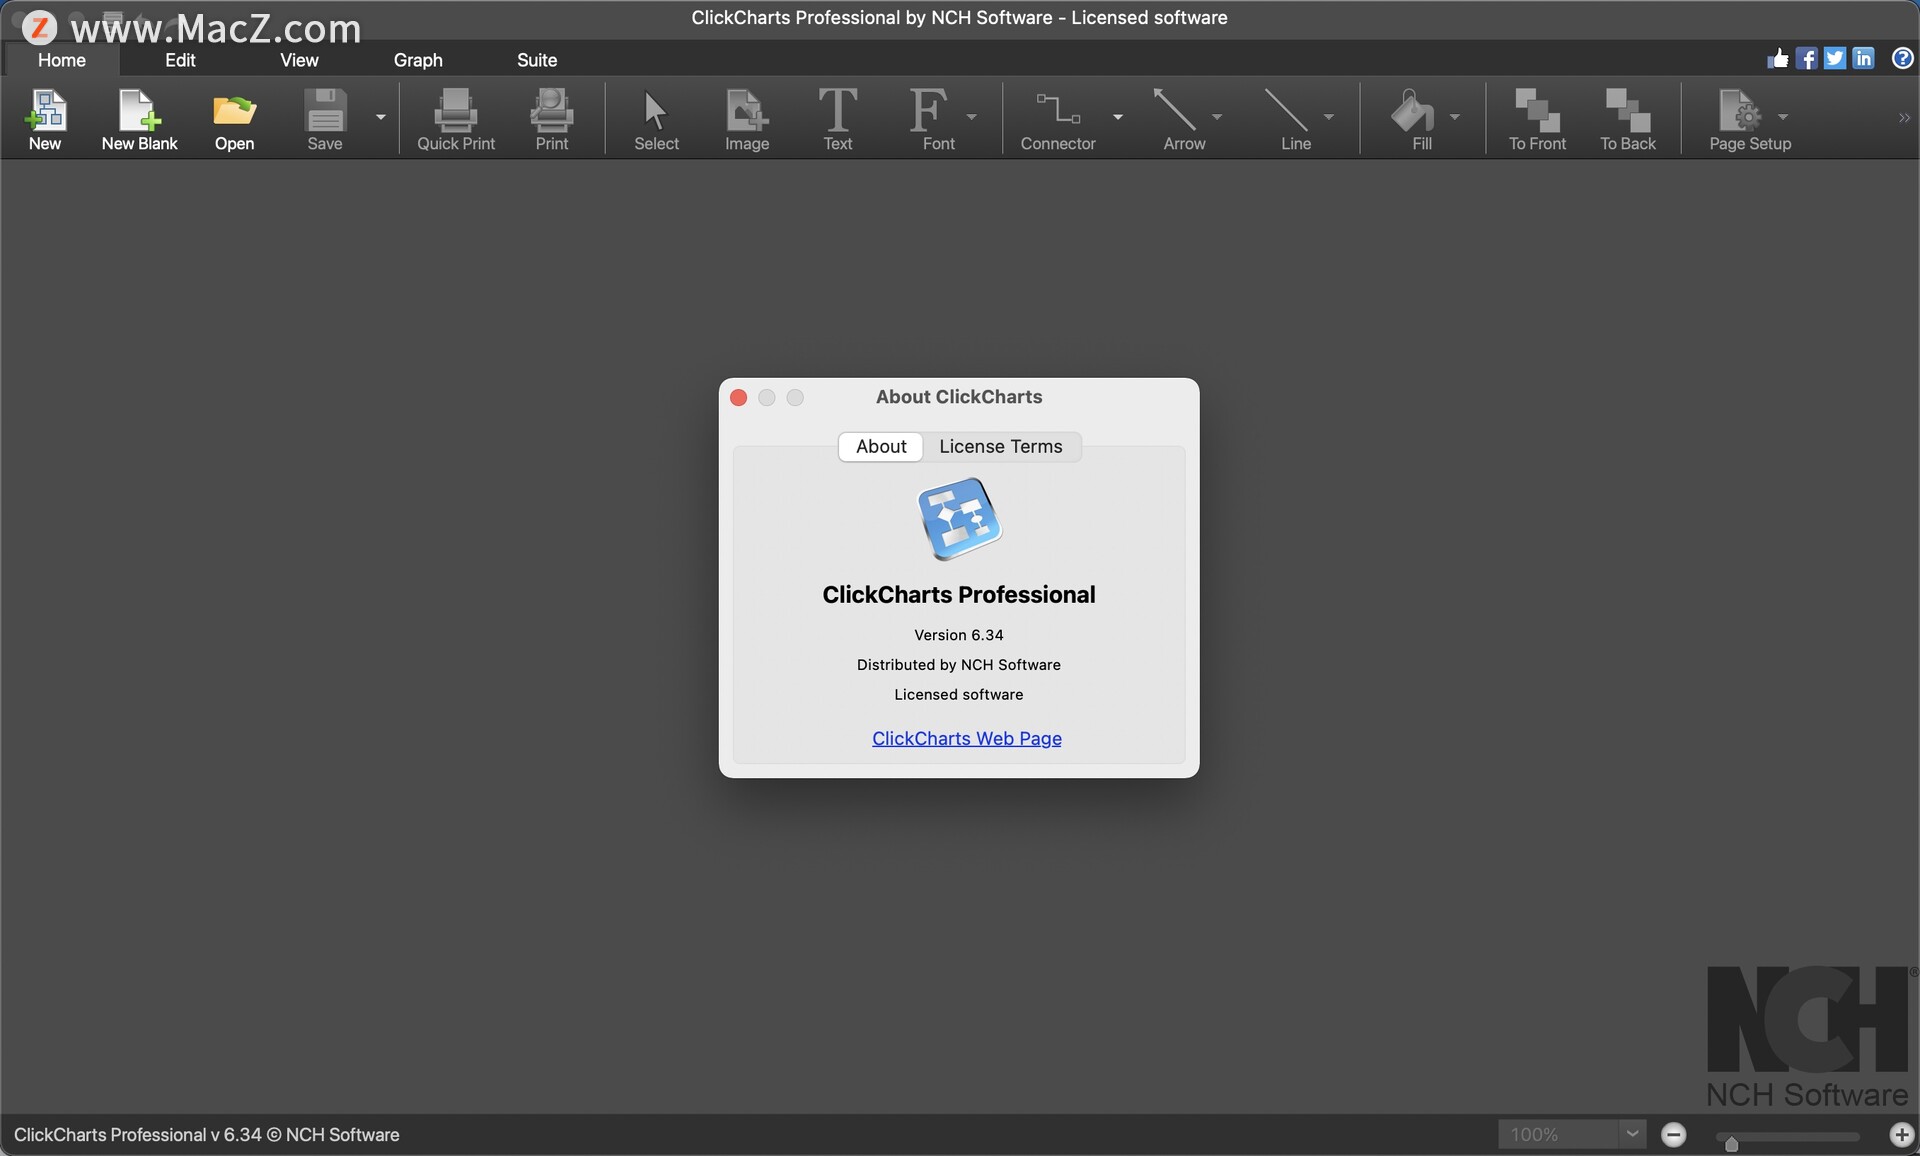Open the Graph menu
The height and width of the screenshot is (1156, 1920).
[417, 58]
